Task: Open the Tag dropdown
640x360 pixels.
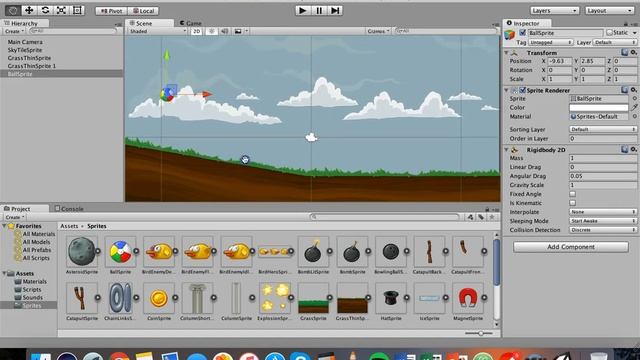Action: pyautogui.click(x=551, y=42)
